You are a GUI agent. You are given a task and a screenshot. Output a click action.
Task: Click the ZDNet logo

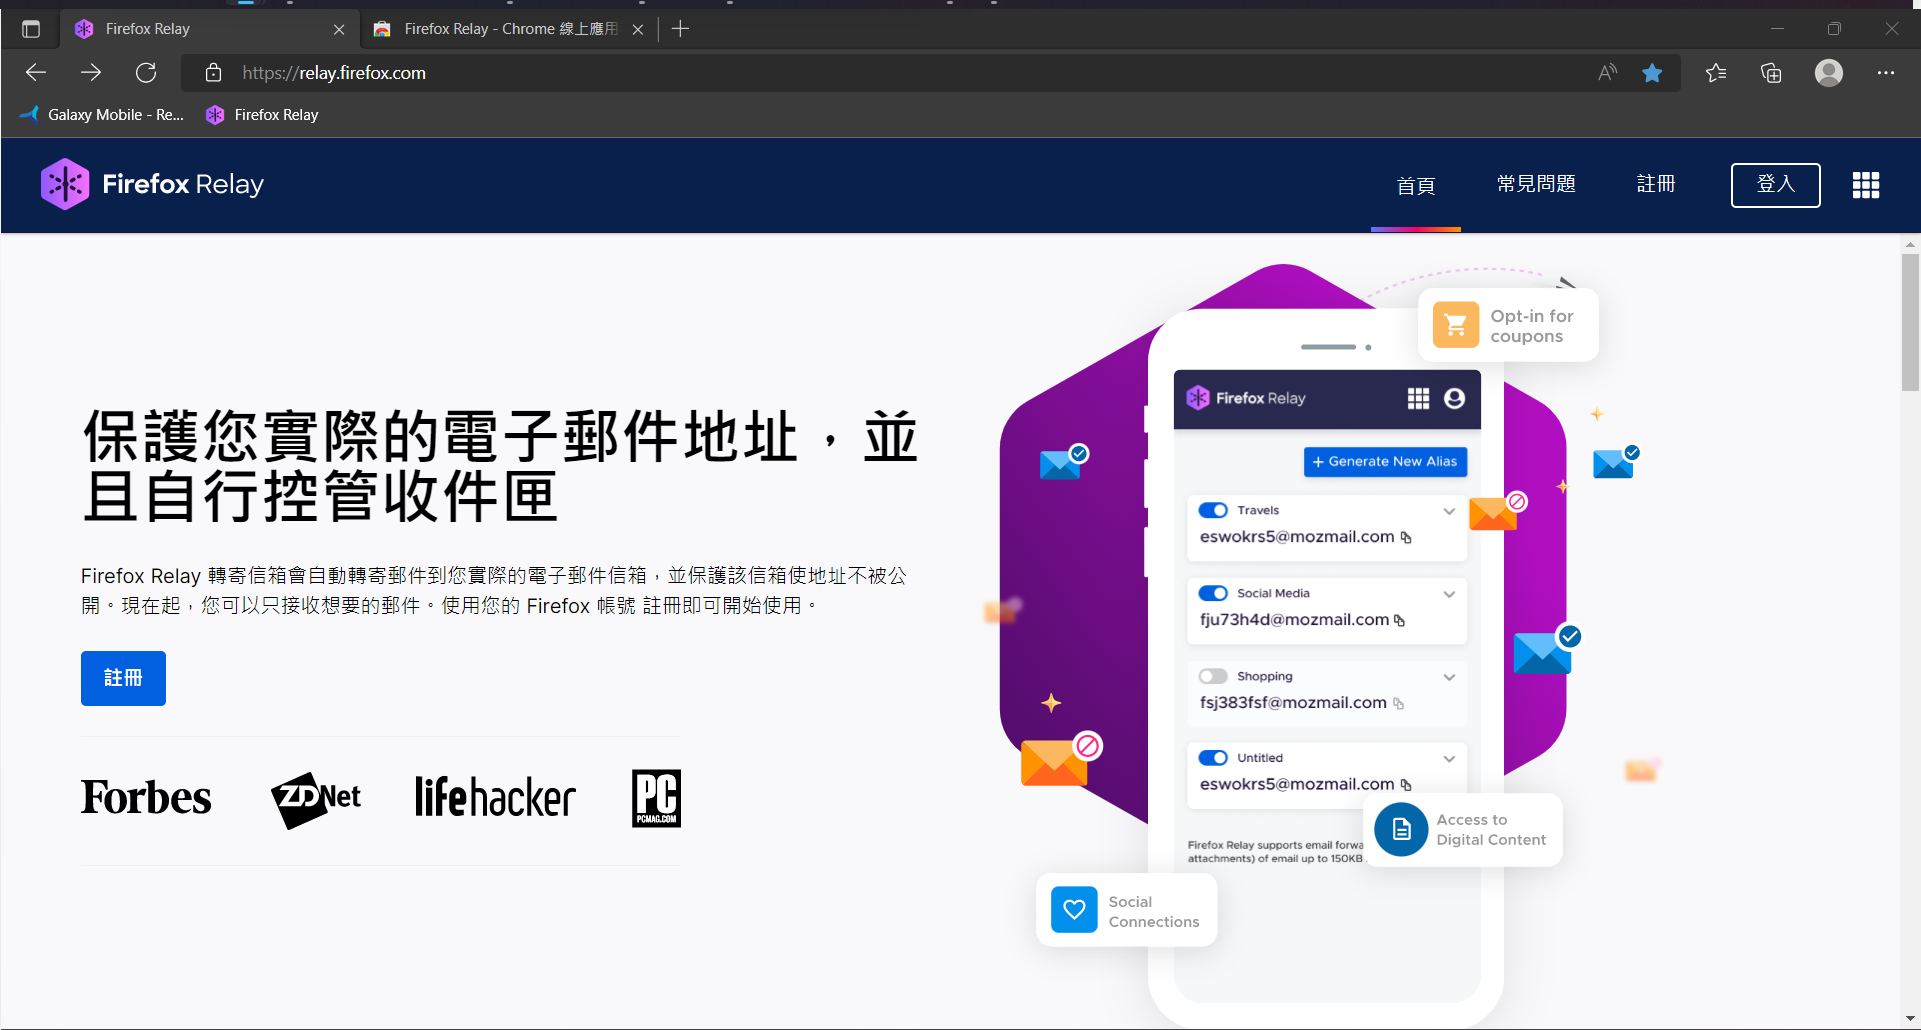(316, 799)
